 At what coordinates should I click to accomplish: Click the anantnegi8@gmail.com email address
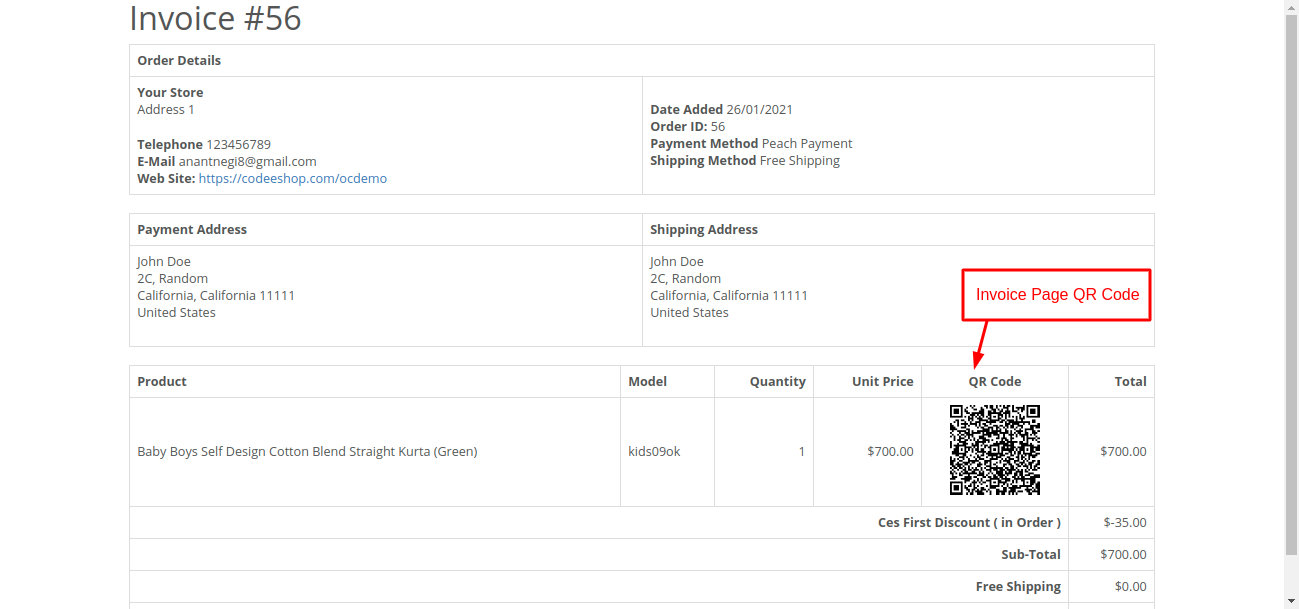[247, 162]
